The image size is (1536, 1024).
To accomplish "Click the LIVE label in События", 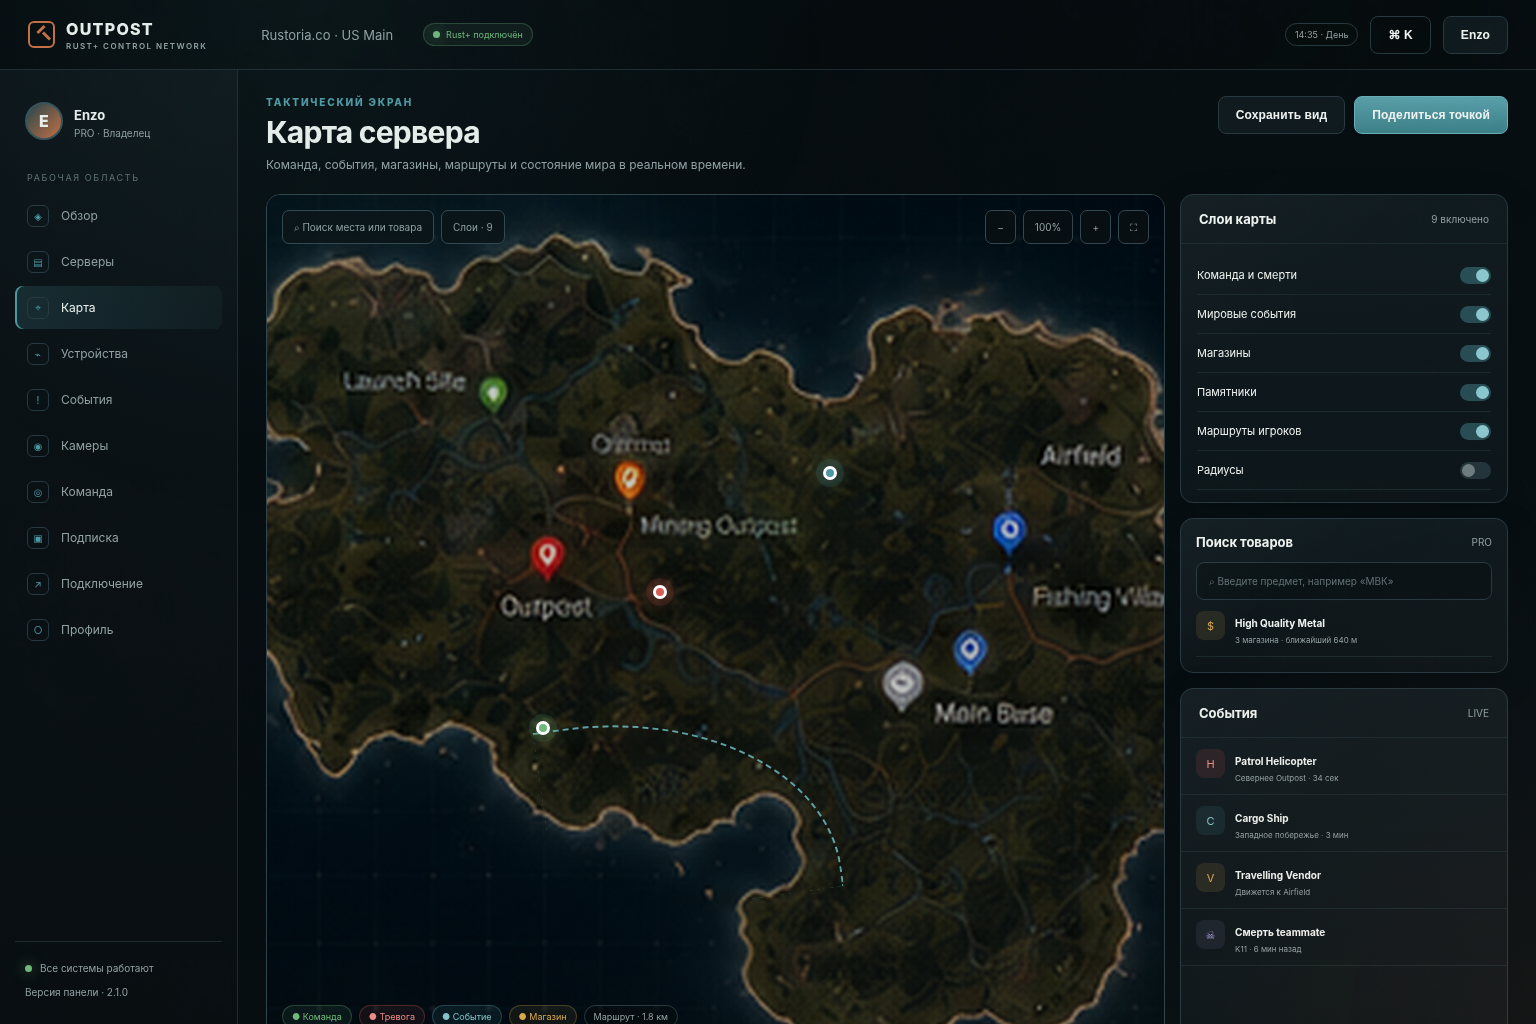I will pyautogui.click(x=1478, y=713).
